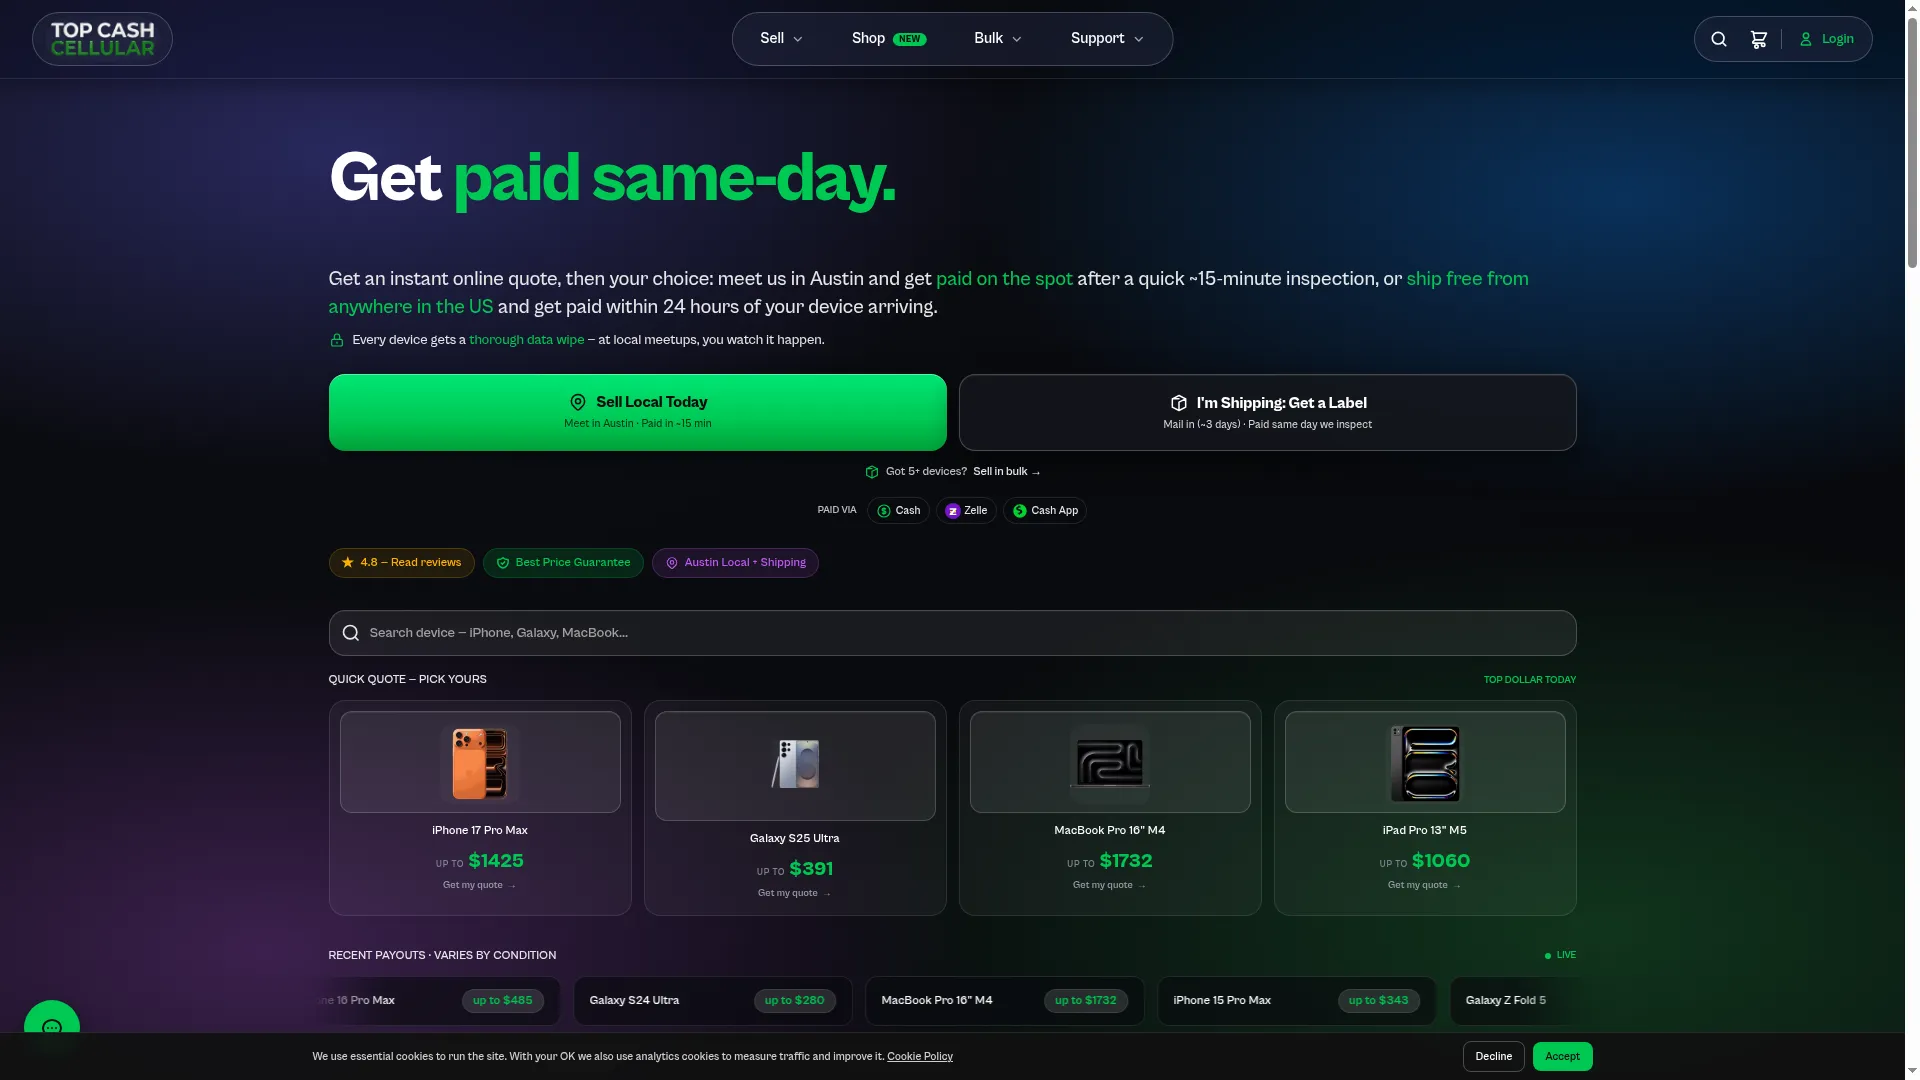Click the thorough data wipe link
The width and height of the screenshot is (1920, 1080).
526,340
